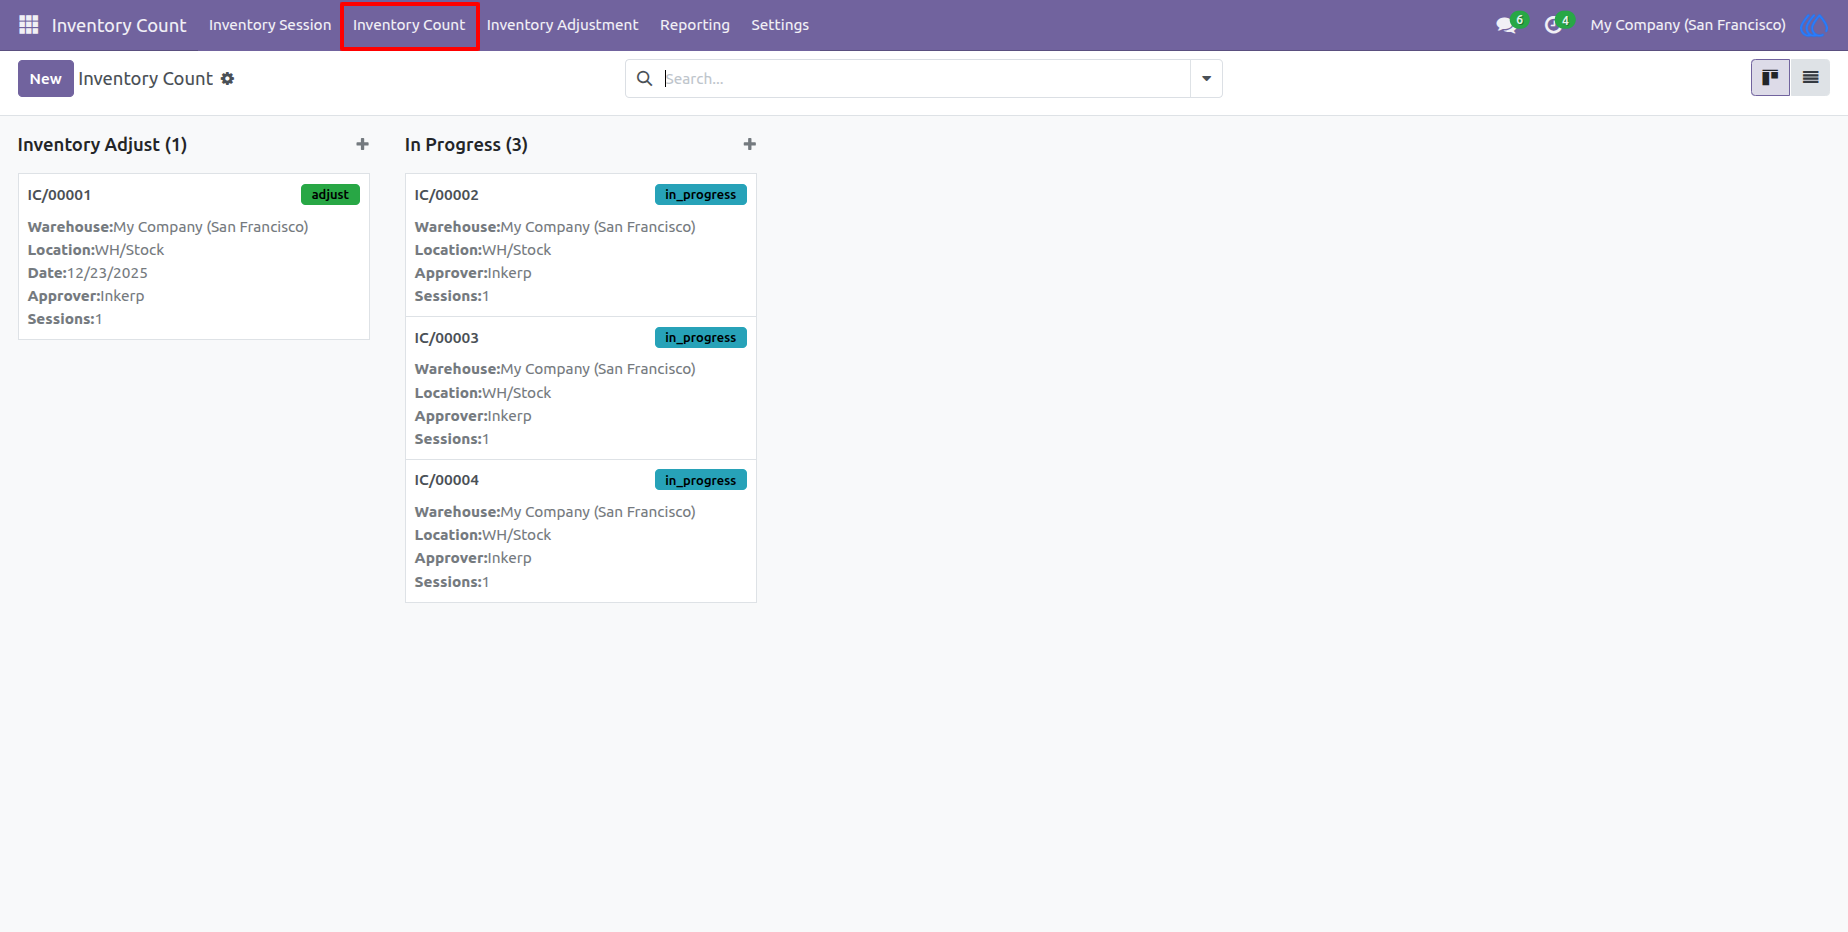Add a card in Inventory Adjust column

[362, 144]
